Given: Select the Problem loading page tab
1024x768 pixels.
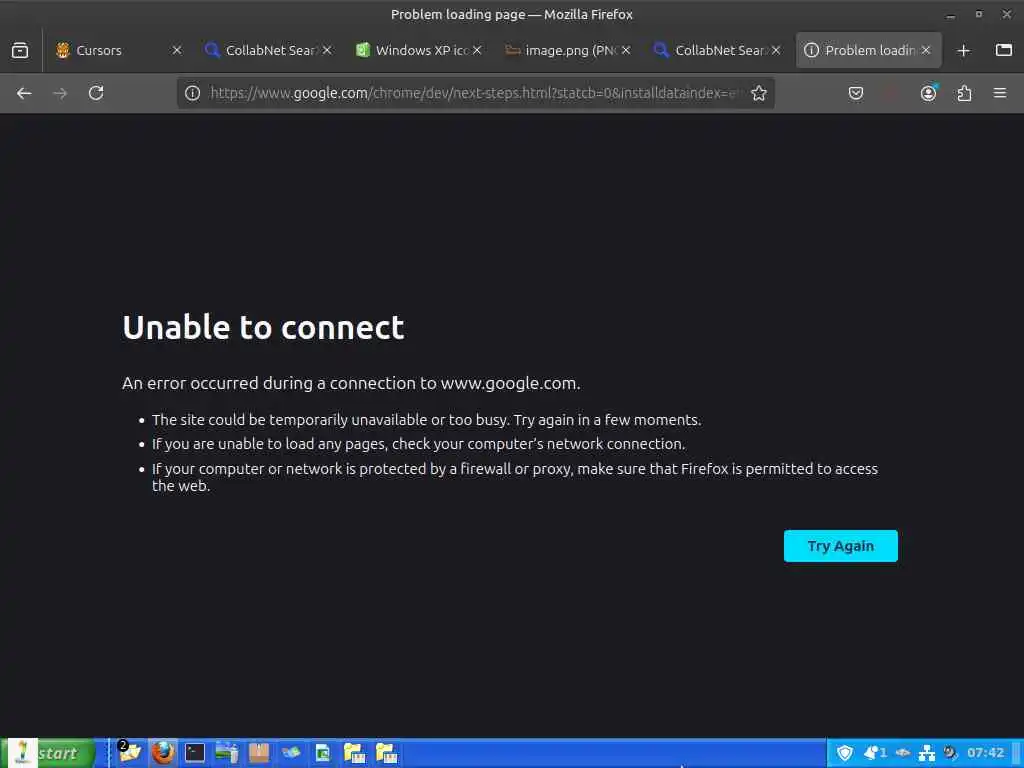Looking at the screenshot, I should point(869,50).
